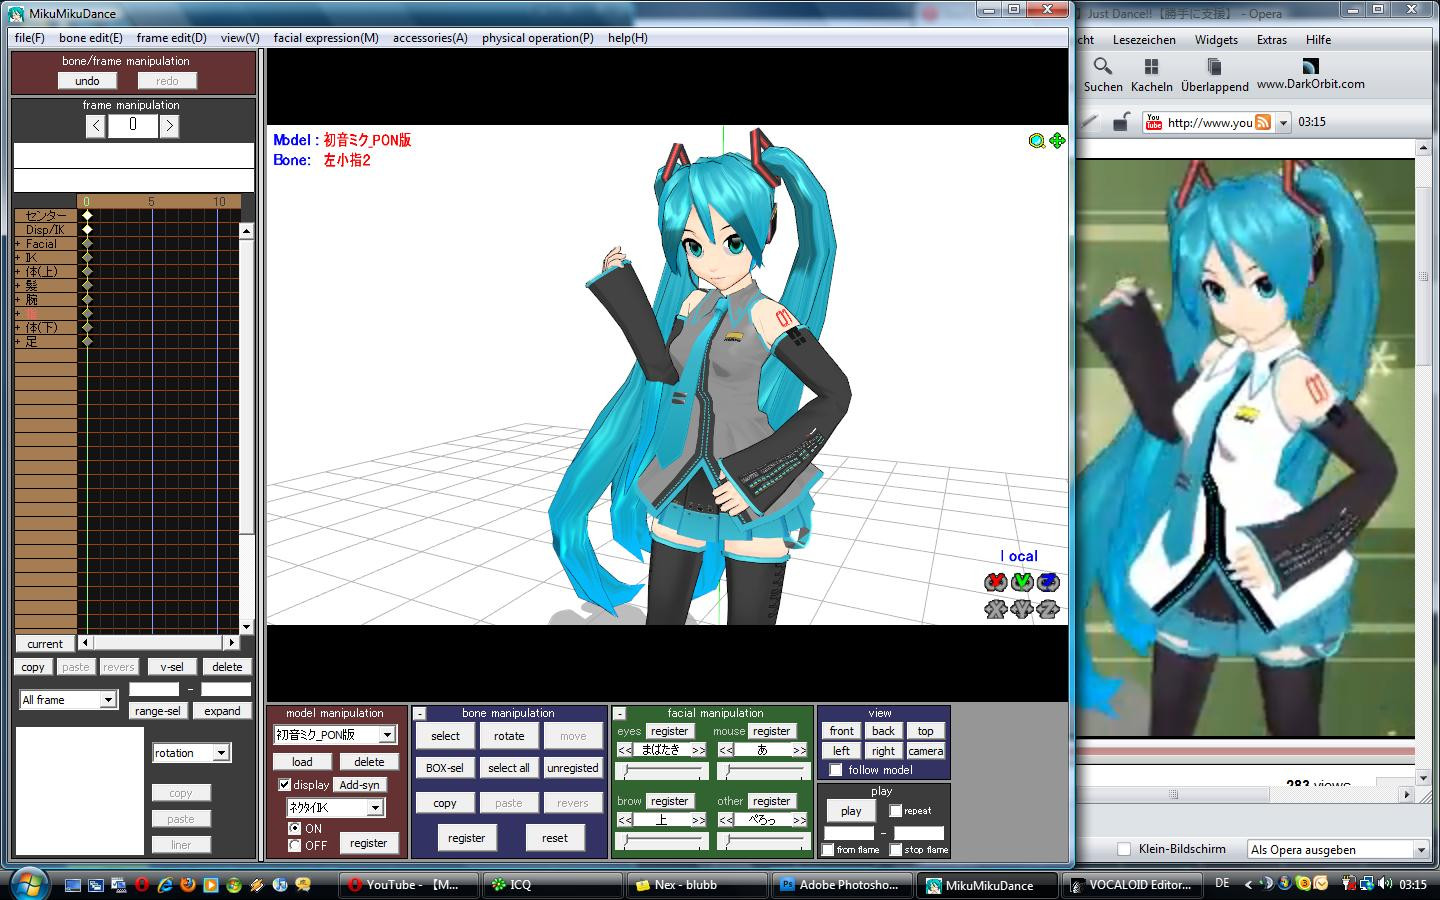This screenshot has height=900, width=1440.
Task: Open the bone edit(E) menu
Action: click(x=91, y=38)
